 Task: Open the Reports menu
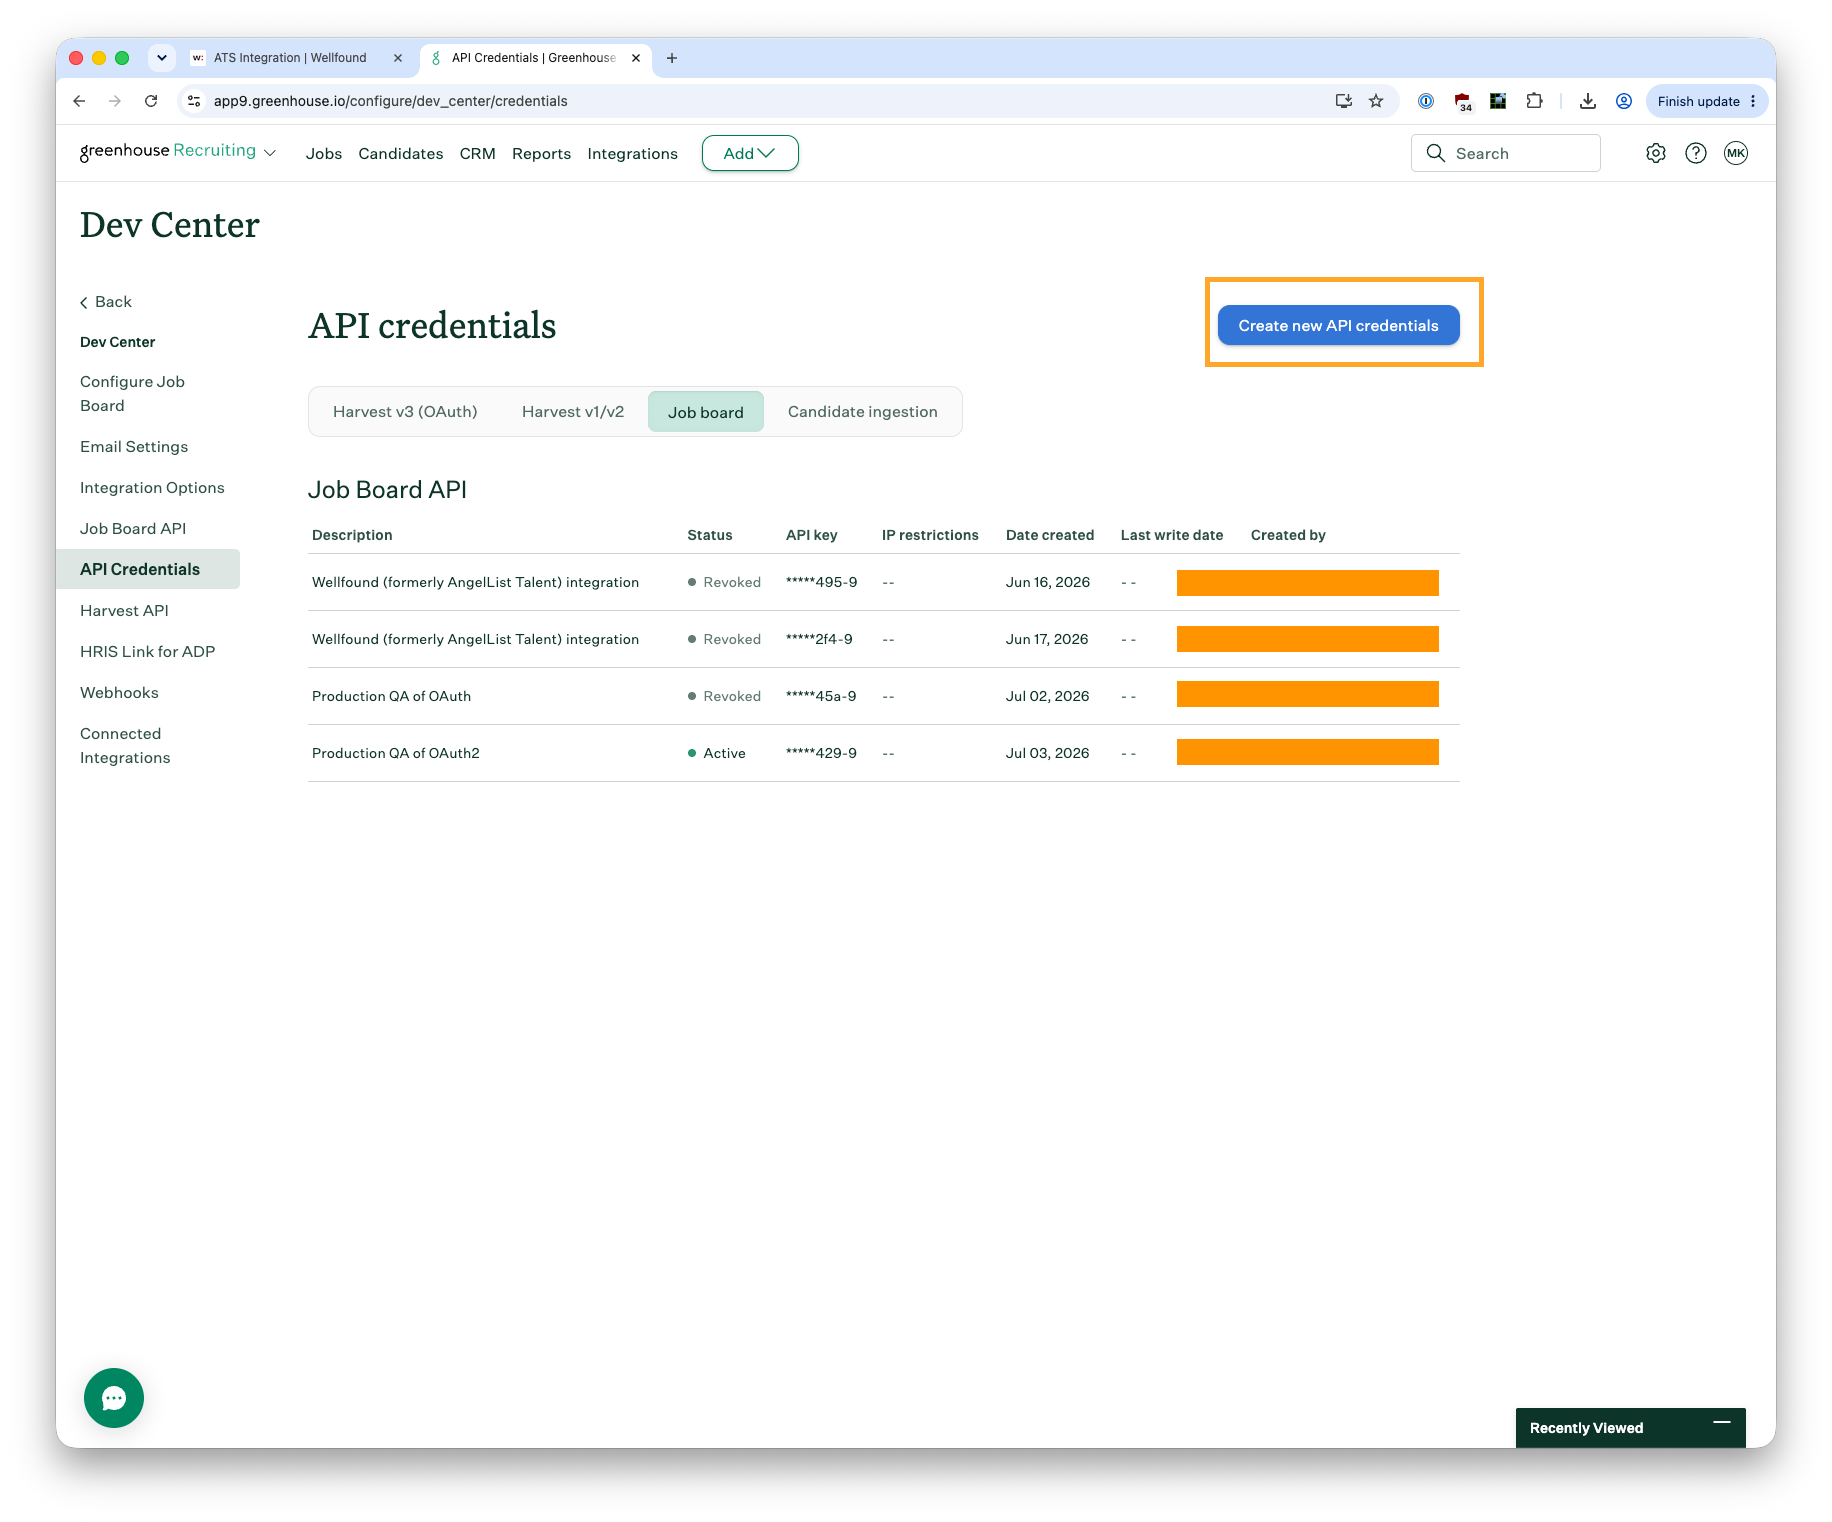click(x=541, y=154)
